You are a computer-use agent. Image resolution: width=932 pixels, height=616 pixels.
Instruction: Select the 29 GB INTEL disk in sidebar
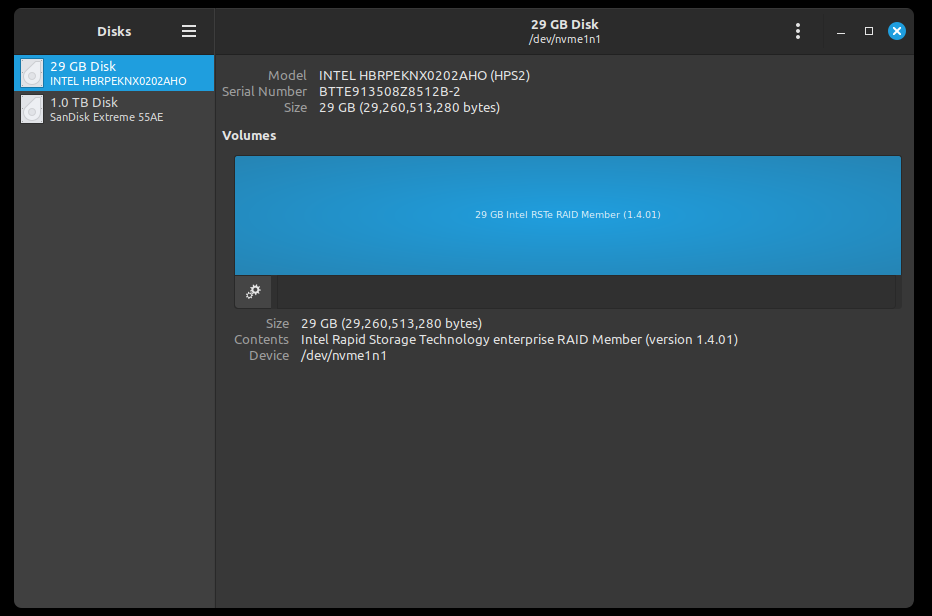pos(114,73)
